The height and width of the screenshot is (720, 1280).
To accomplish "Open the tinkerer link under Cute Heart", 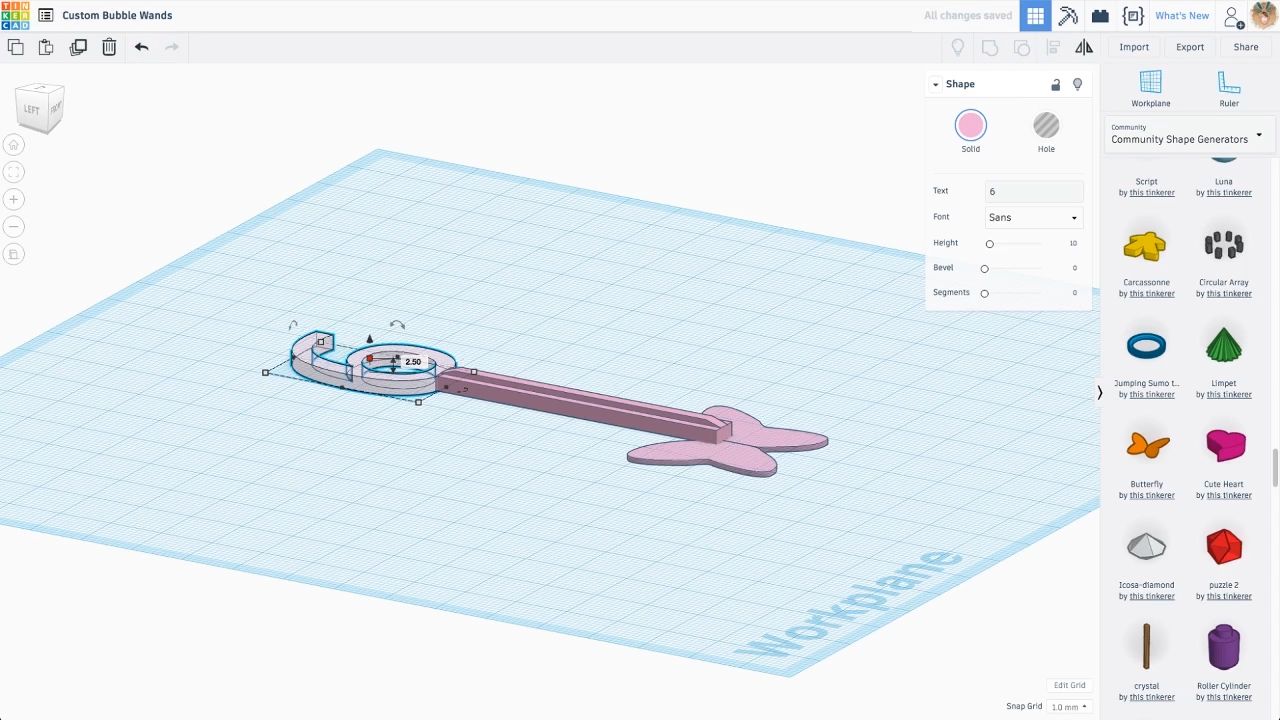I will click(x=1229, y=496).
